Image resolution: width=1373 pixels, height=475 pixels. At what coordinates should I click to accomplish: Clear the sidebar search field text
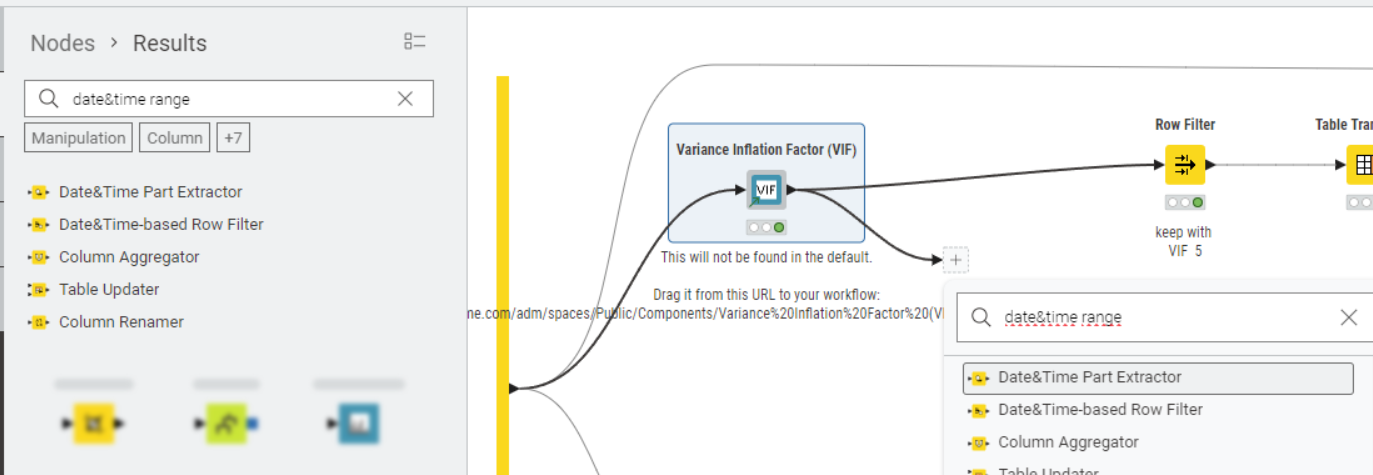pyautogui.click(x=405, y=99)
